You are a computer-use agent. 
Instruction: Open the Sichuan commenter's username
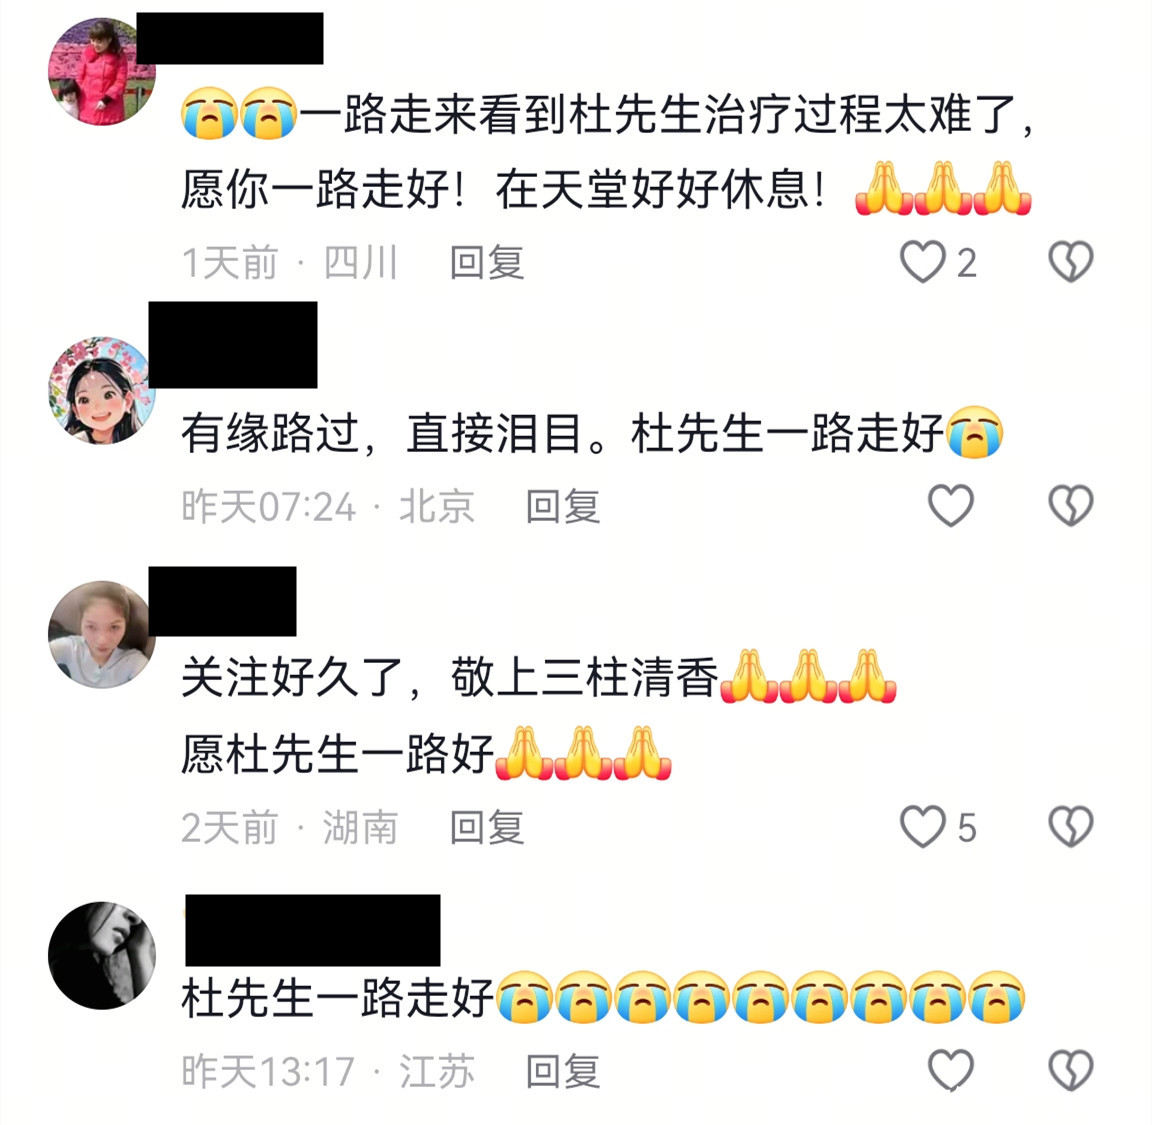[x=230, y=38]
